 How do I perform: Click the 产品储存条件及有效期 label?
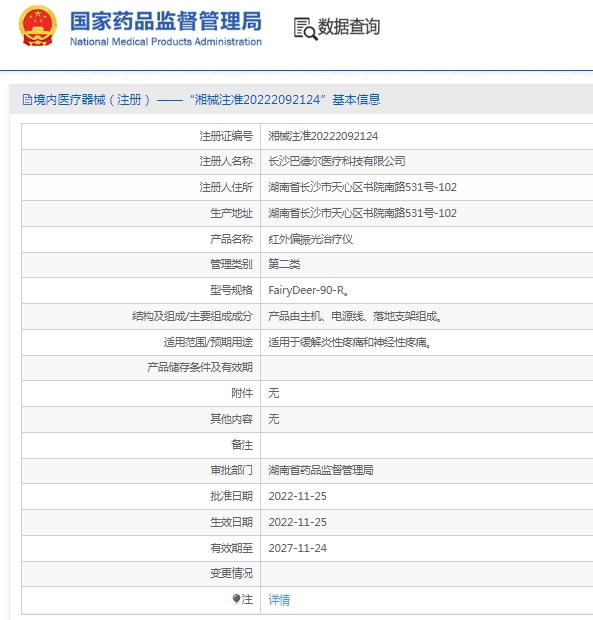click(200, 367)
